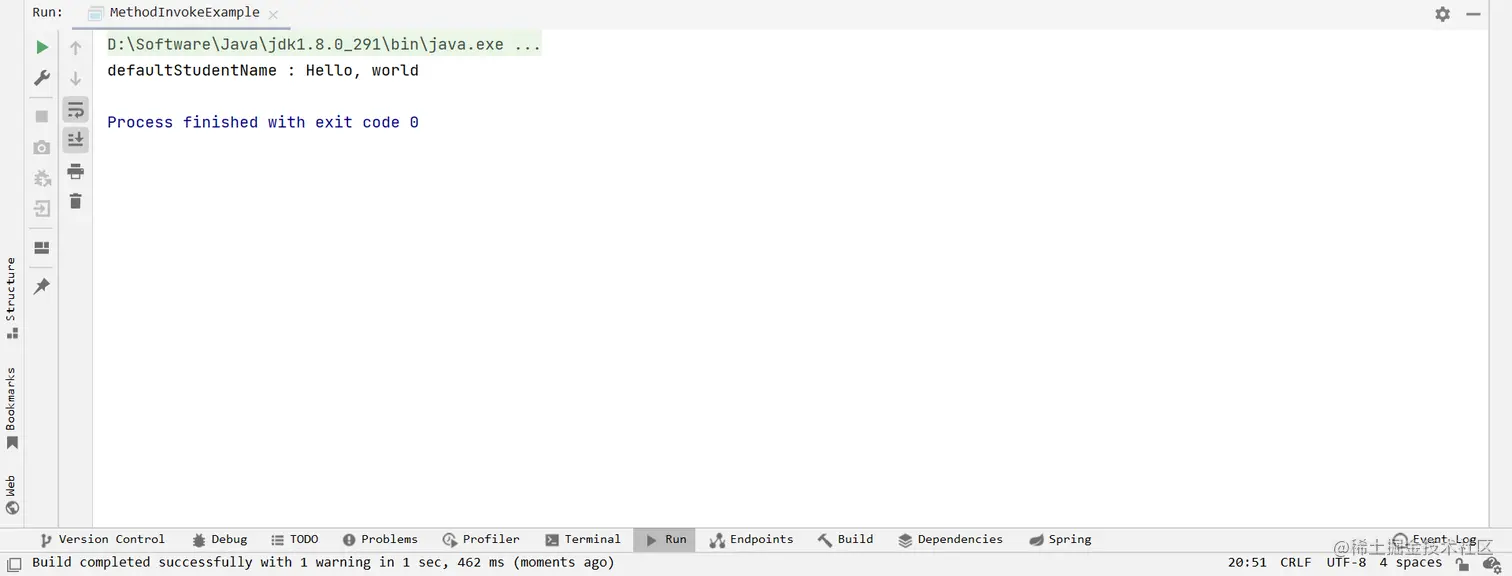Open the Terminal tool window
This screenshot has width=1512, height=576.
(x=583, y=540)
